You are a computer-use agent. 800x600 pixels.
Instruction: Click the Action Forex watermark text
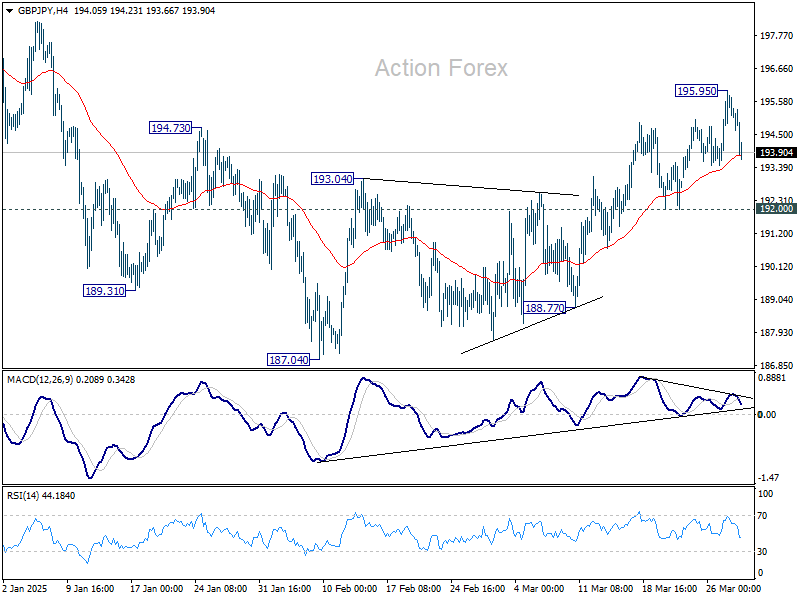pos(441,68)
